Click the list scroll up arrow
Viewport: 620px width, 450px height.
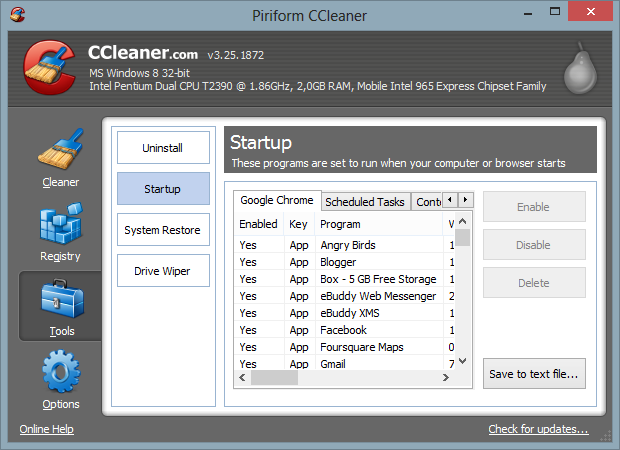(x=463, y=221)
